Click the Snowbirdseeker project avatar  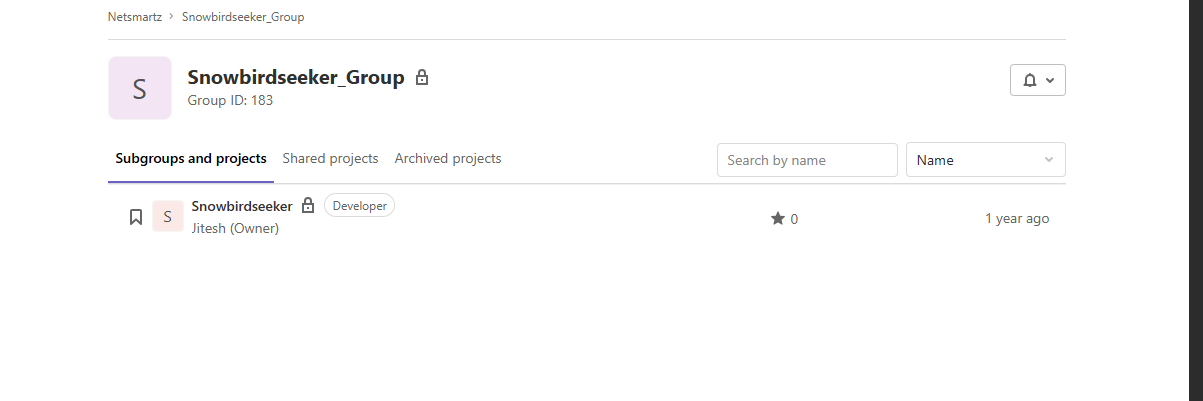[168, 216]
